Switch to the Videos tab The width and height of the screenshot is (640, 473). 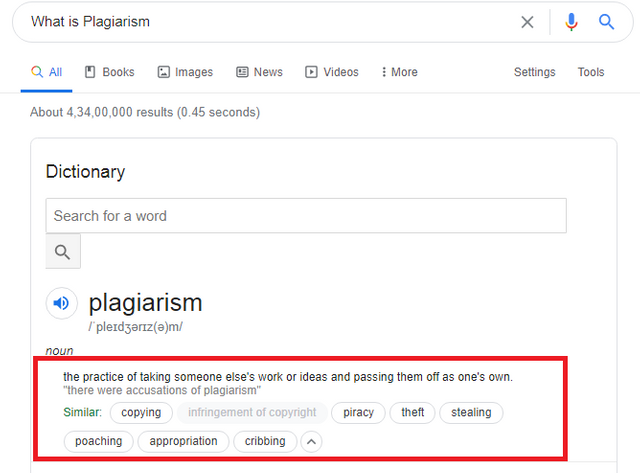(332, 72)
